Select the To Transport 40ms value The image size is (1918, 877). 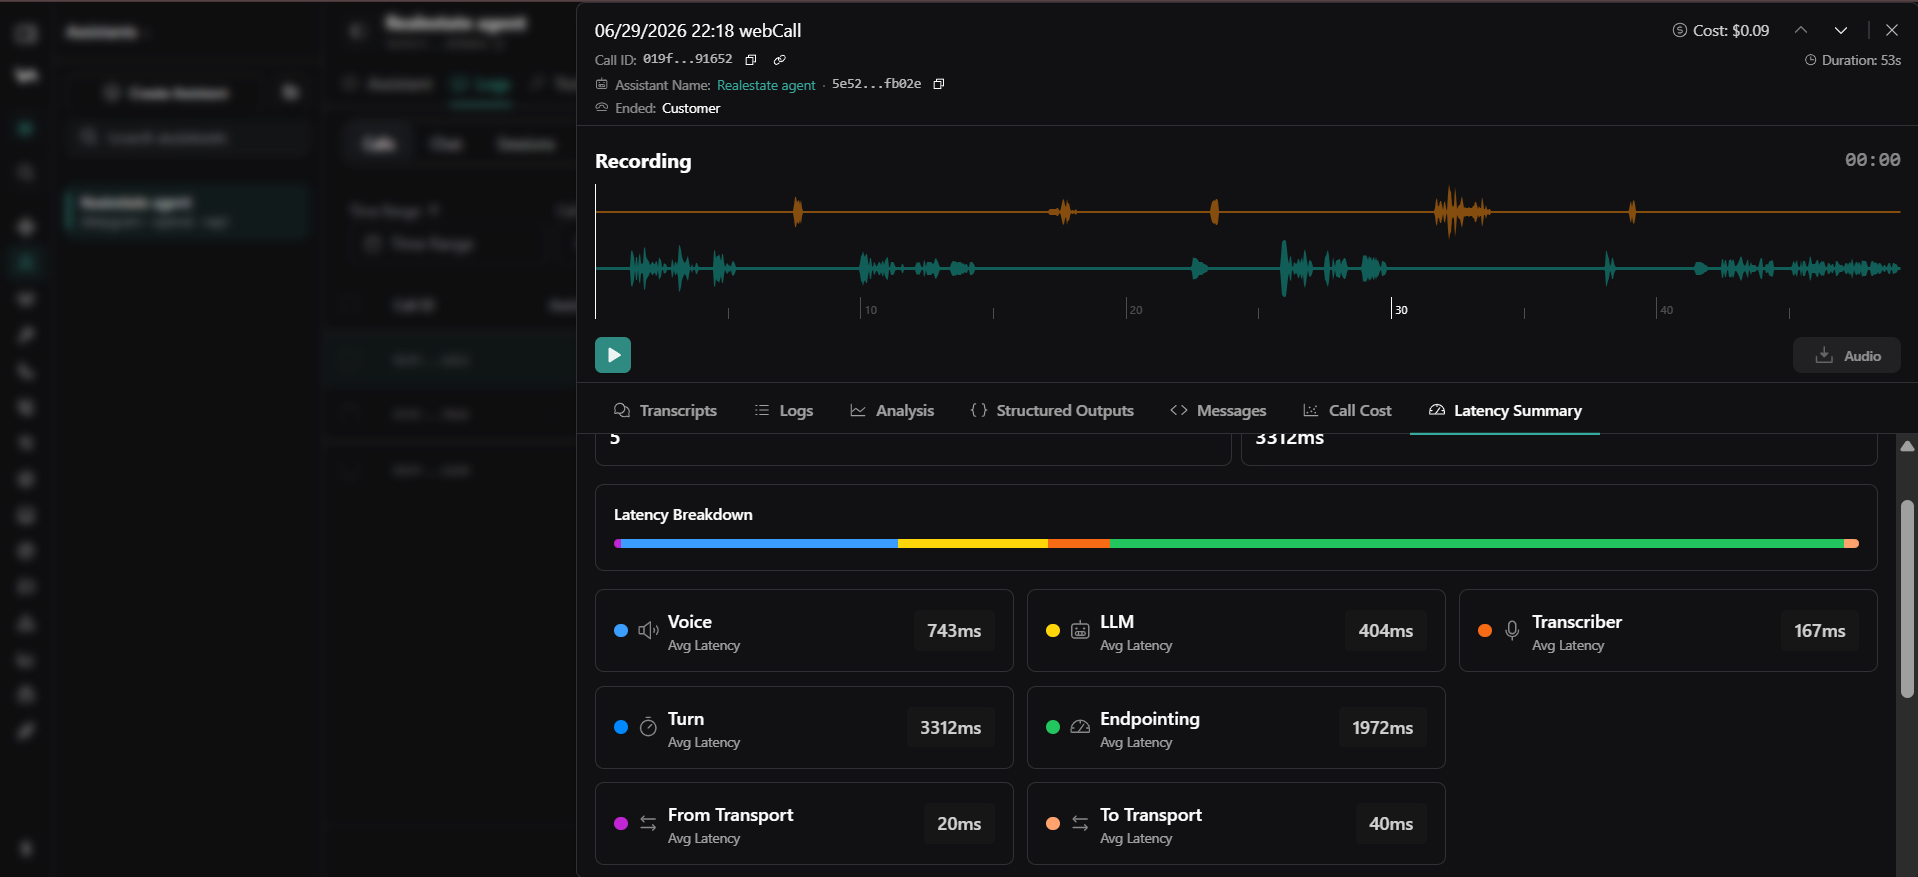coord(1391,824)
